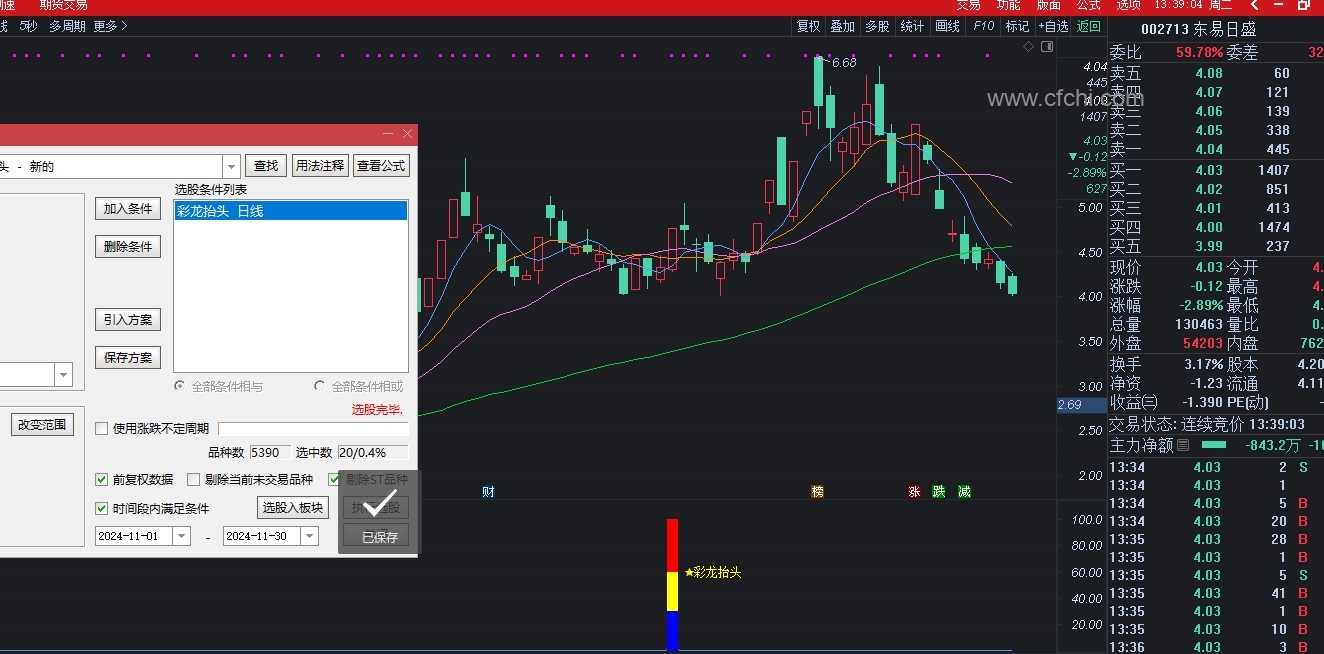Open the small icon next to 主力净额

click(x=1183, y=445)
